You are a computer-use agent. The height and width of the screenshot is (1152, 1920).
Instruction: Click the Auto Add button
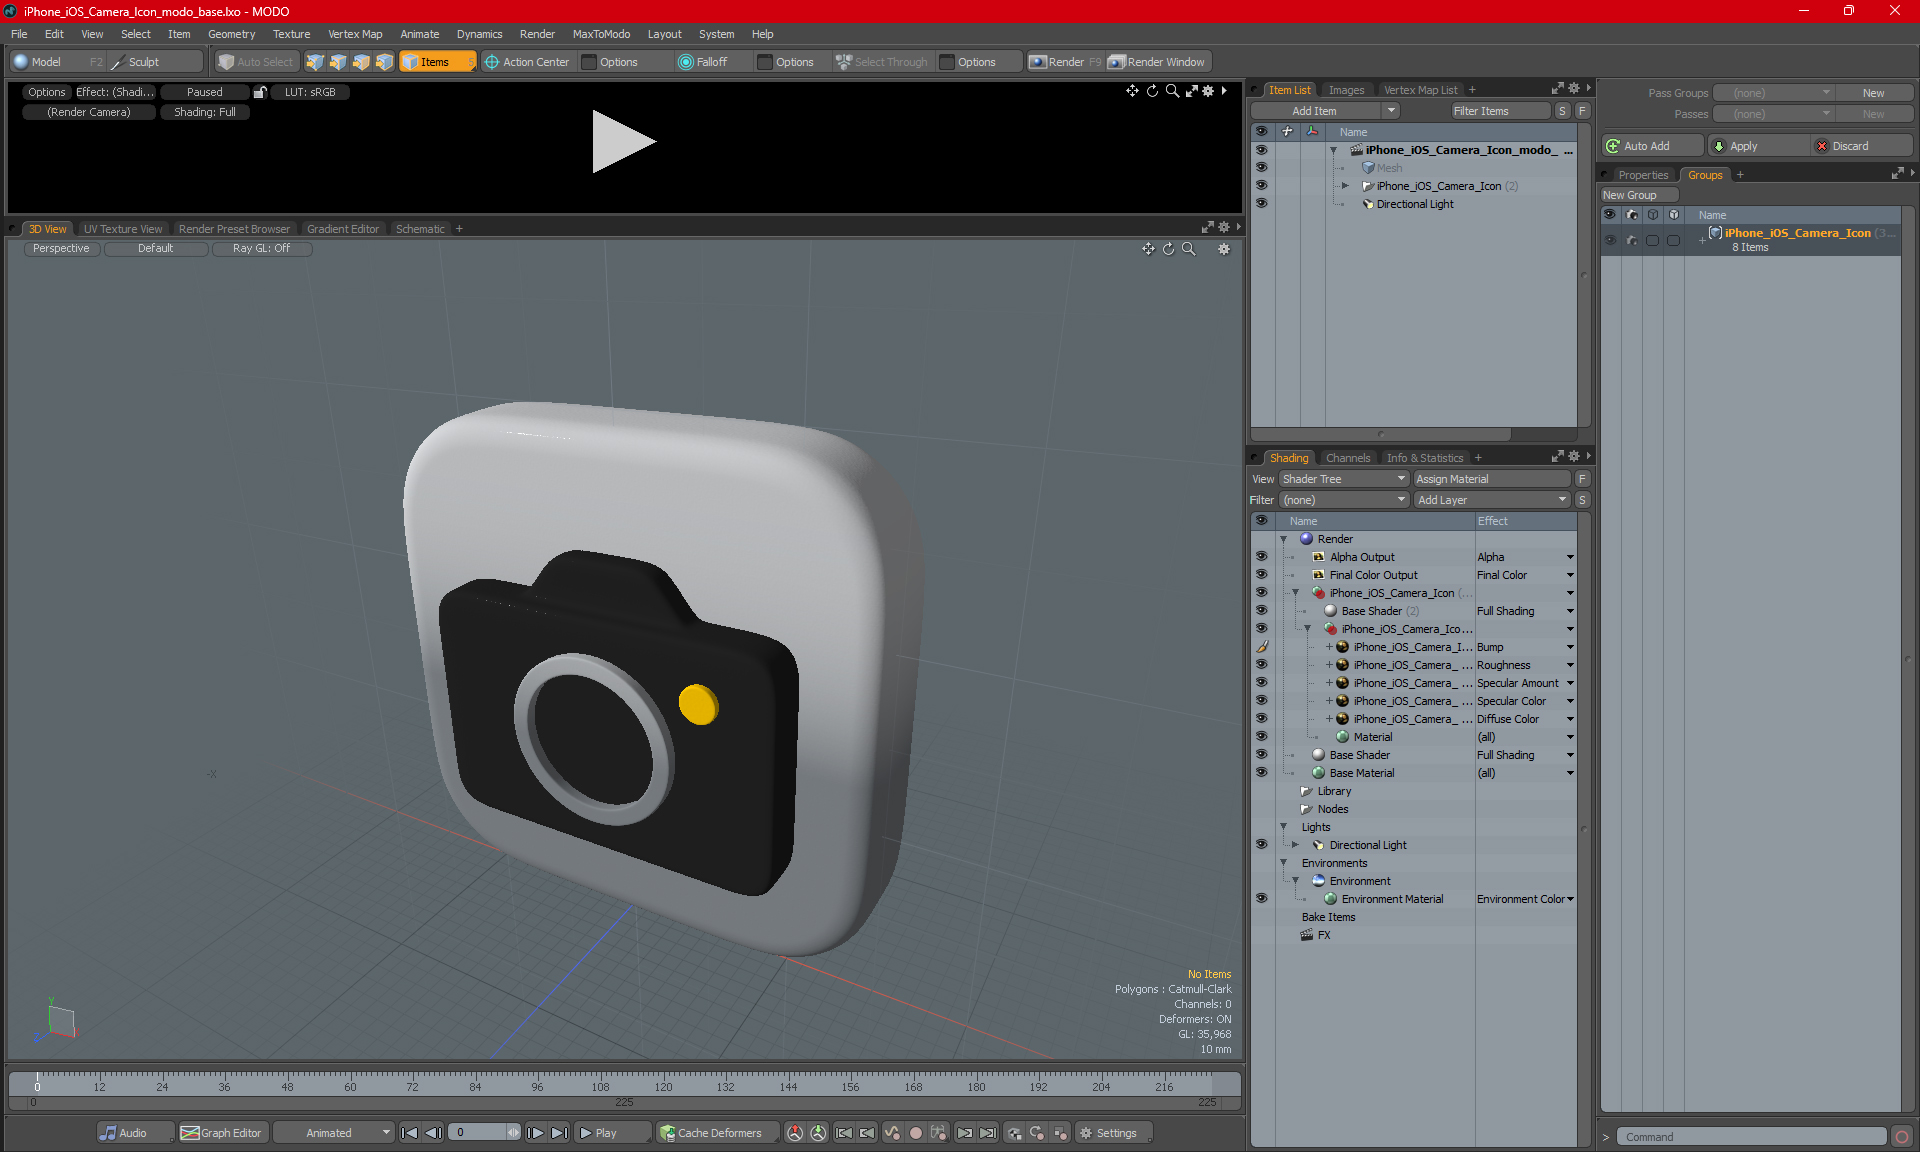click(1653, 146)
